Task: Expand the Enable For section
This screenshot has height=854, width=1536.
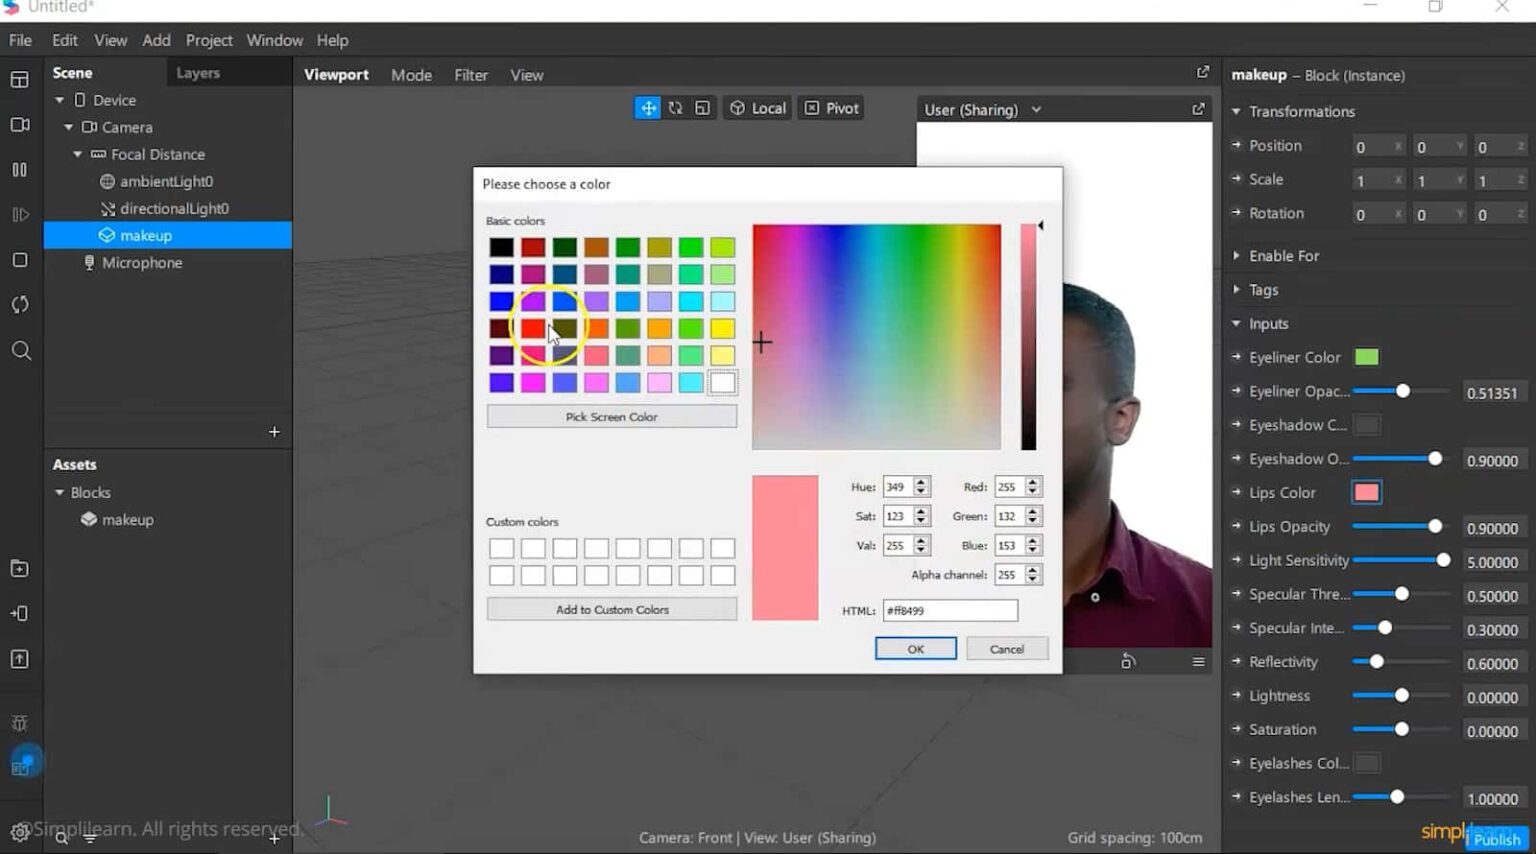Action: 1237,256
